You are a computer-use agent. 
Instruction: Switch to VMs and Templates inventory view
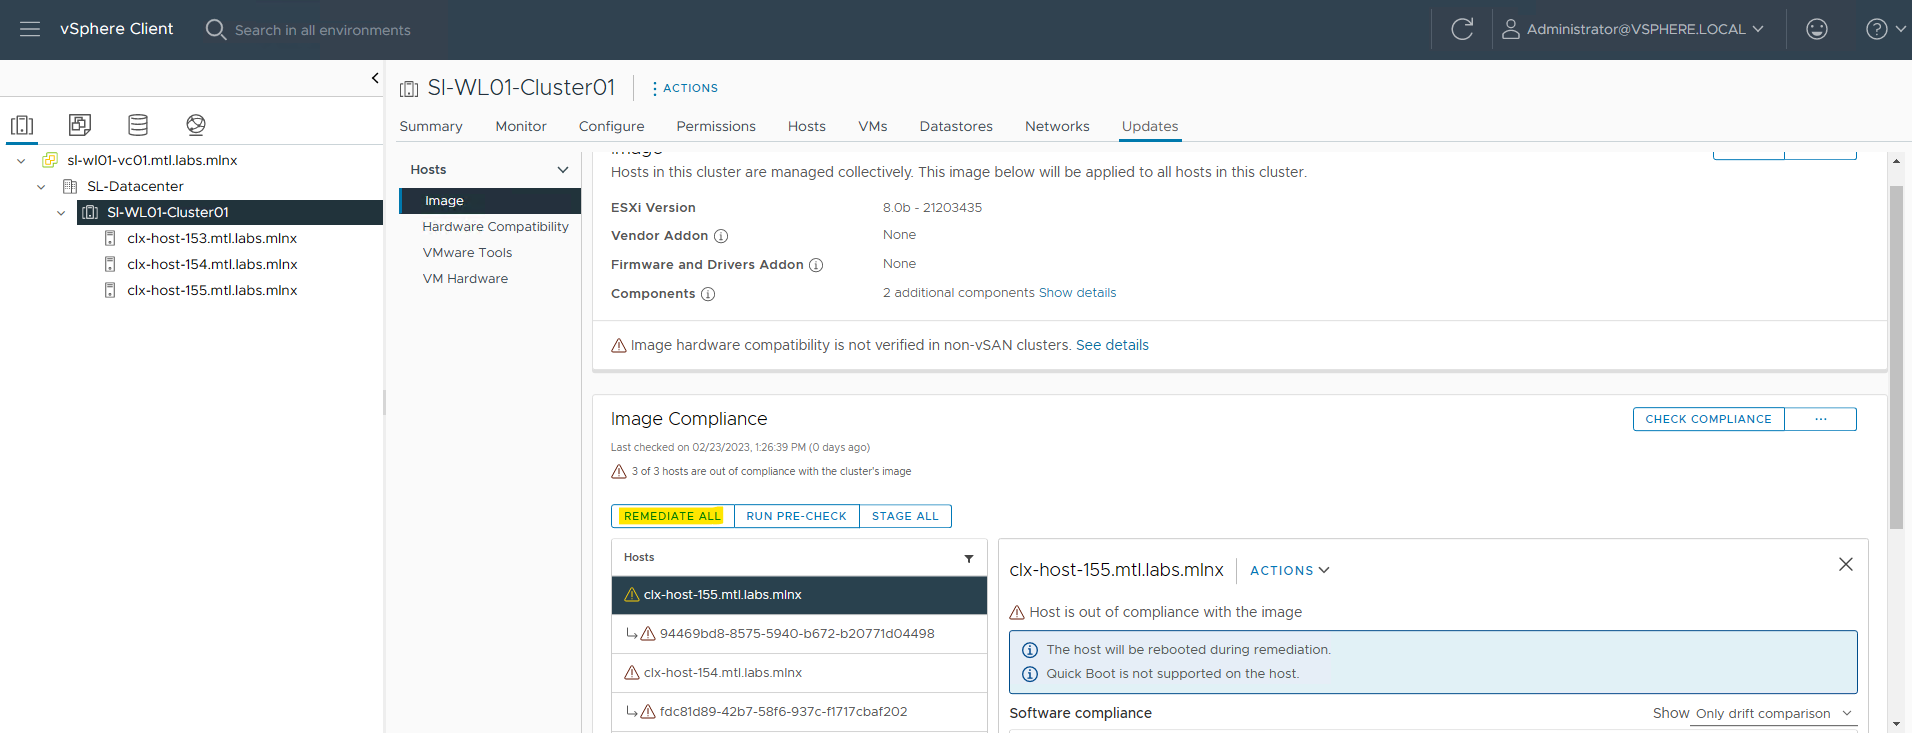[x=80, y=125]
